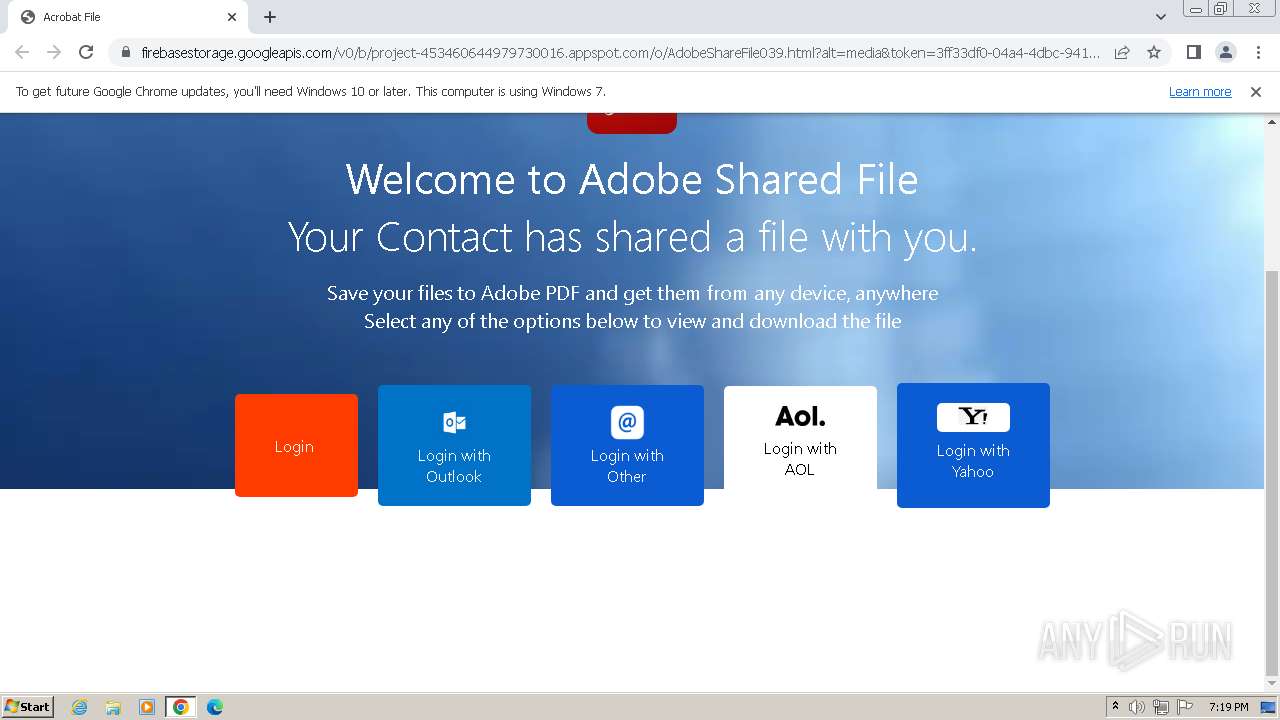This screenshot has width=1280, height=720.
Task: Open File Explorer from taskbar
Action: pyautogui.click(x=113, y=707)
